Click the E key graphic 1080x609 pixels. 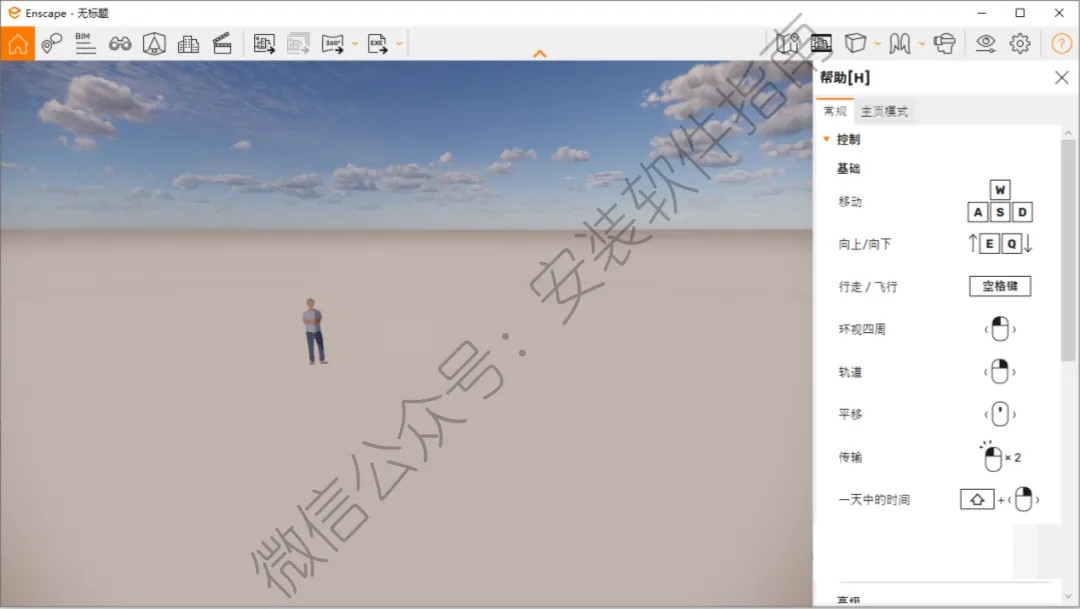click(990, 244)
